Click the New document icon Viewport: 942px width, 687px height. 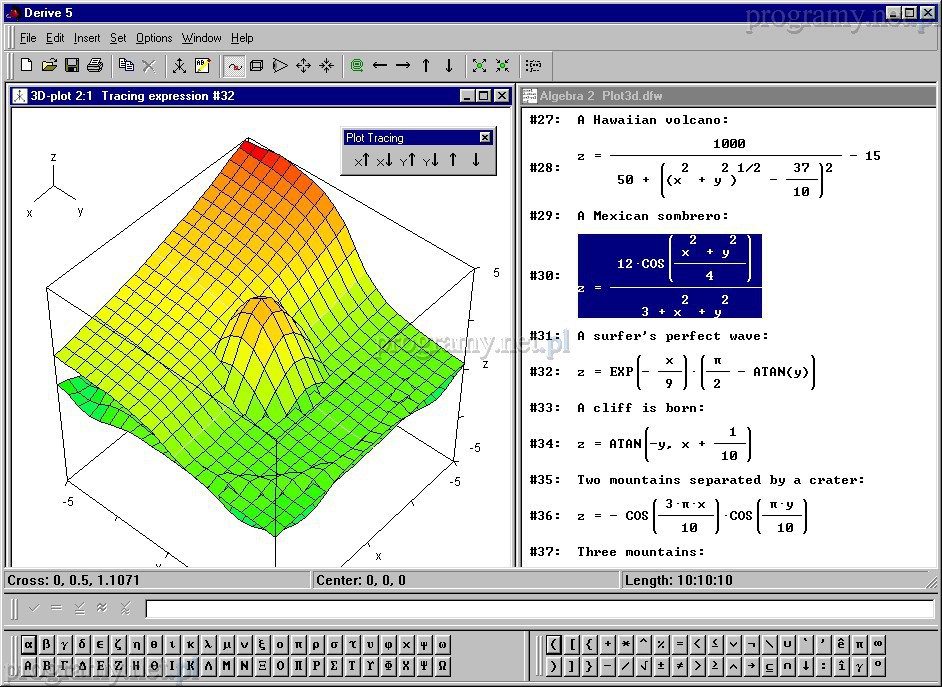coord(27,66)
